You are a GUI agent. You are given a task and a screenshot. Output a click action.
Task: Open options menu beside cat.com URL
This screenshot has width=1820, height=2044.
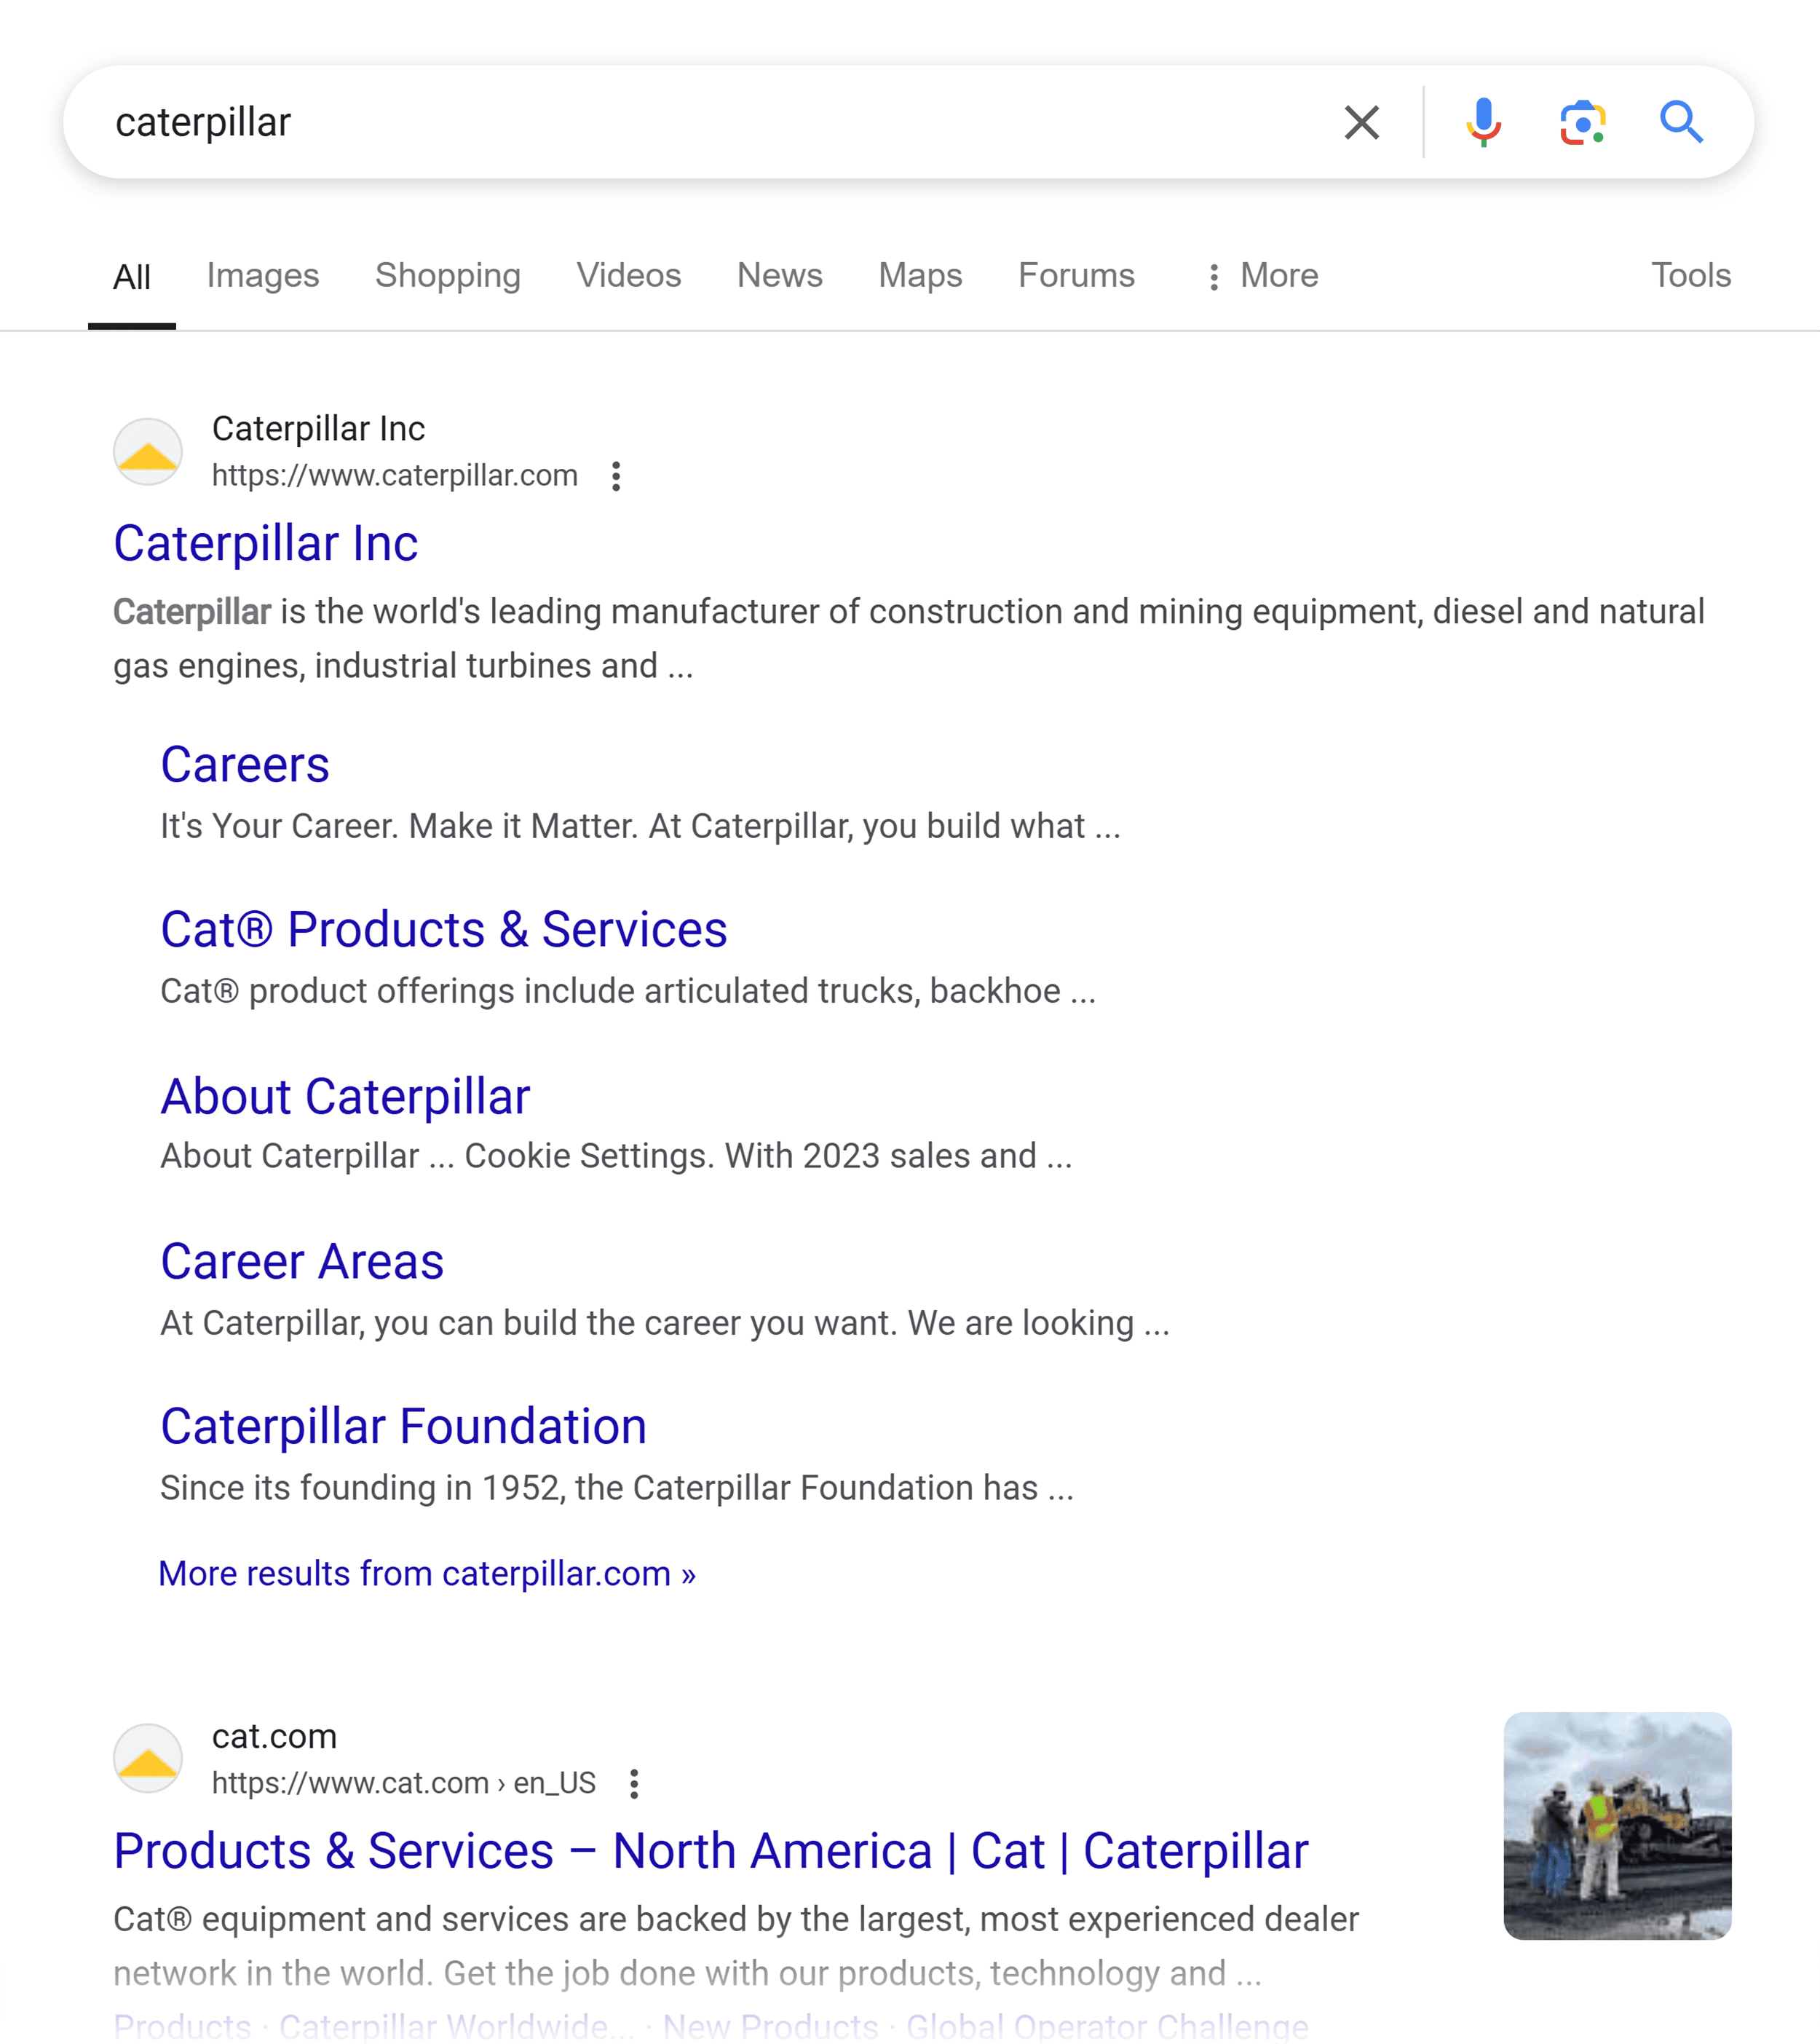[x=634, y=1784]
